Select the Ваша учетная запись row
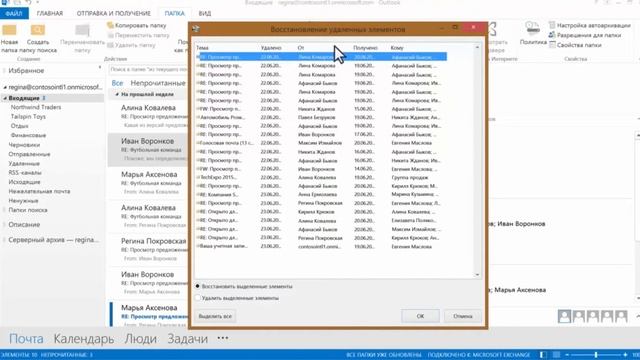640x360 pixels. pyautogui.click(x=321, y=247)
